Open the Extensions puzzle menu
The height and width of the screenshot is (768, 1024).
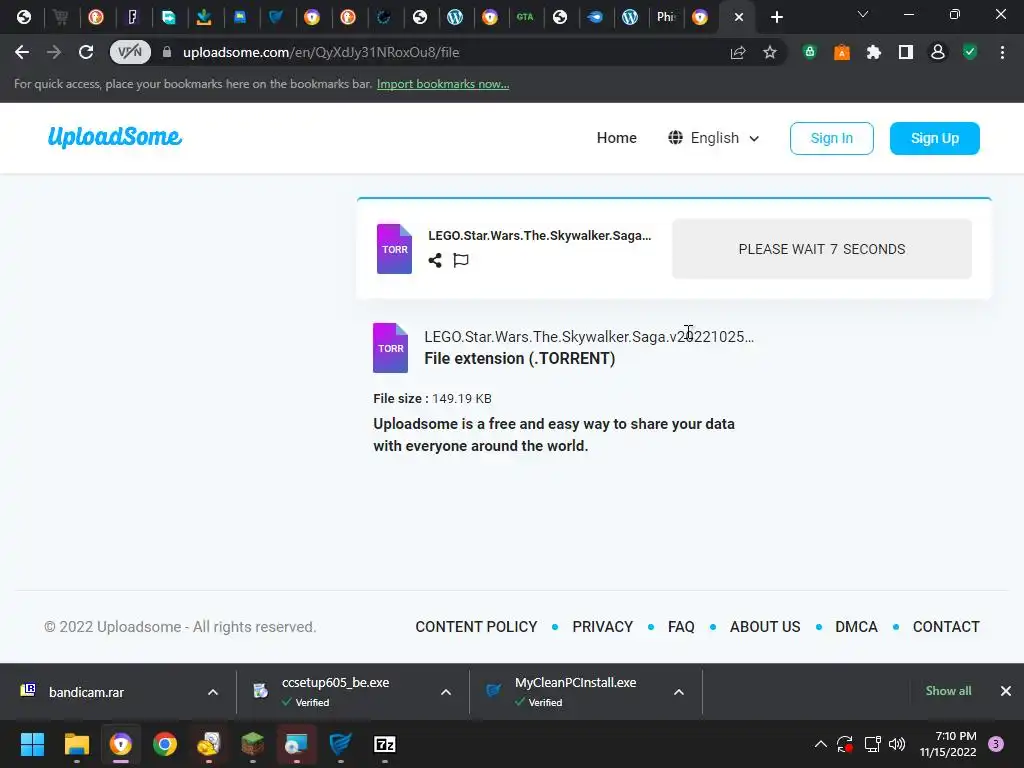[874, 52]
